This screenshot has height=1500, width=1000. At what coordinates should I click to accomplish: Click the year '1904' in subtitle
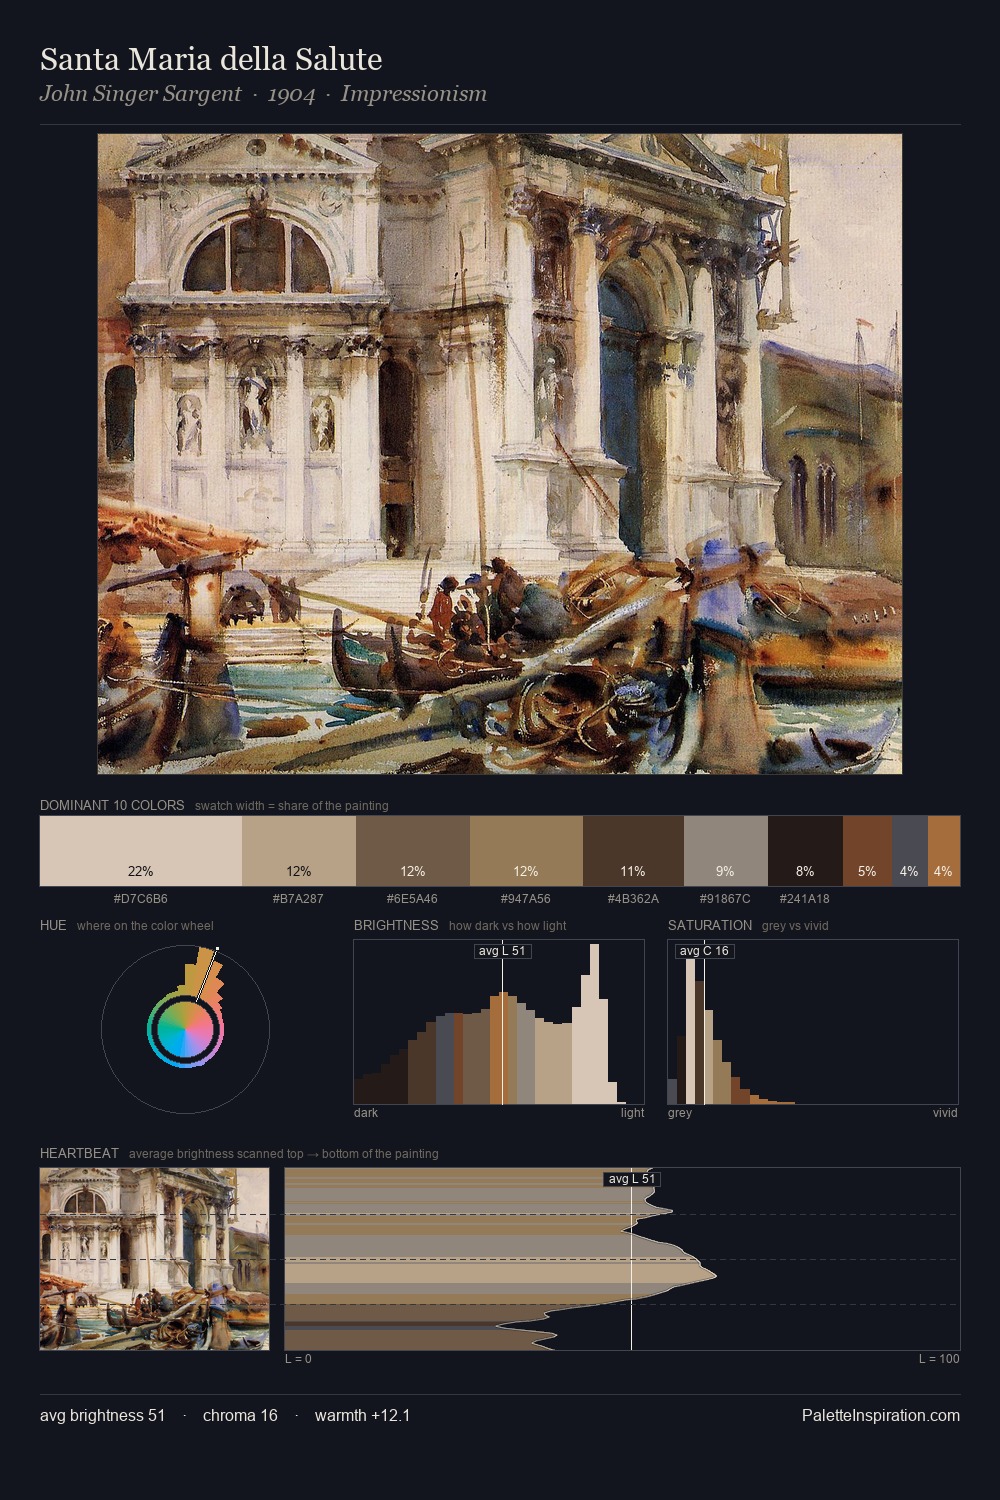pyautogui.click(x=291, y=94)
